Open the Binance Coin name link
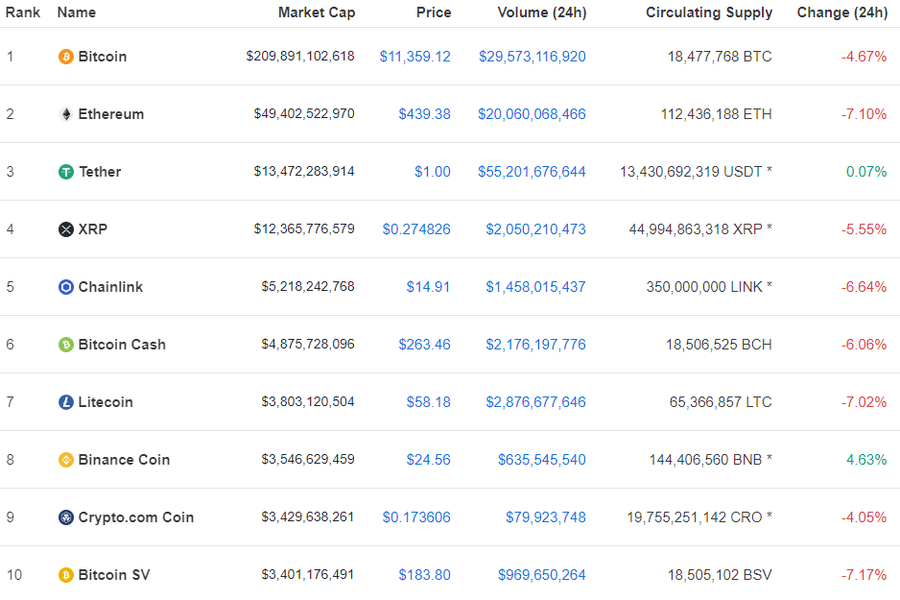Viewport: 900px width, 600px height. coord(124,459)
